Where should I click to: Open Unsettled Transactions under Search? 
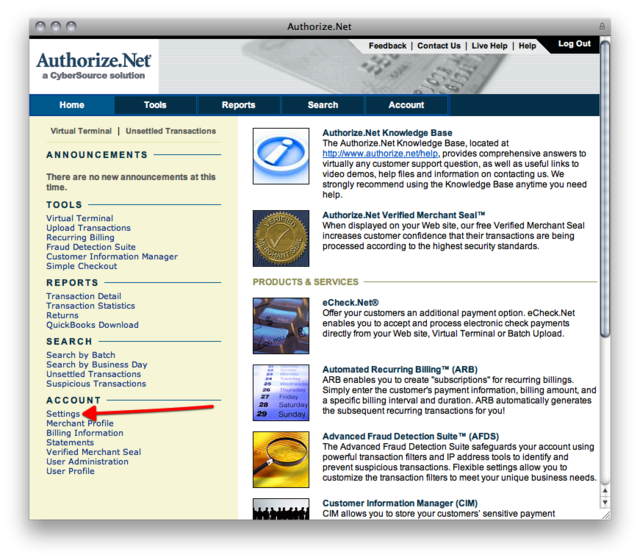pyautogui.click(x=93, y=374)
